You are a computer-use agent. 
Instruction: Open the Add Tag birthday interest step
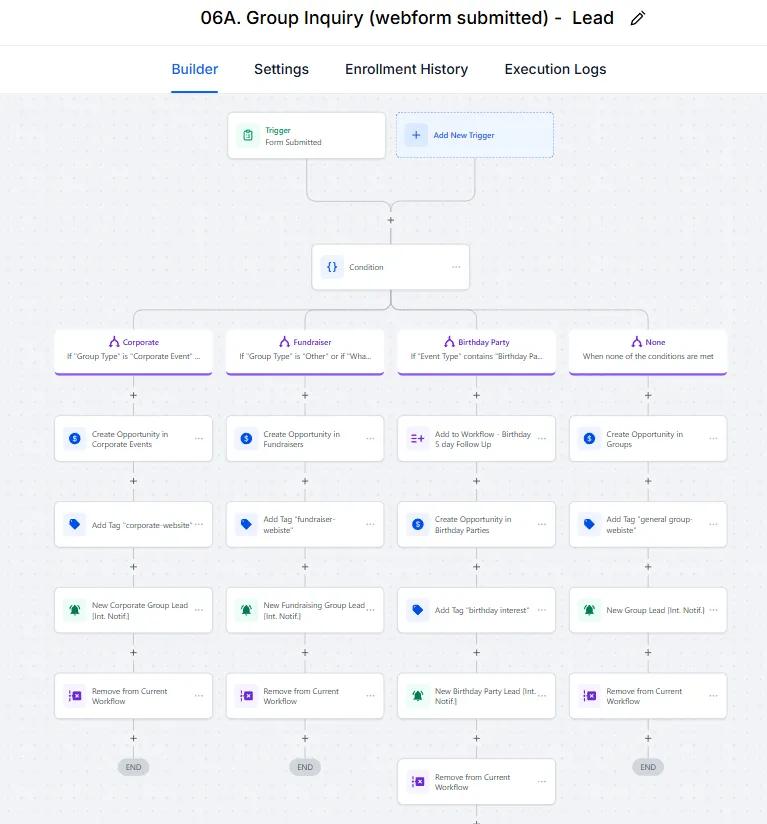pos(476,610)
